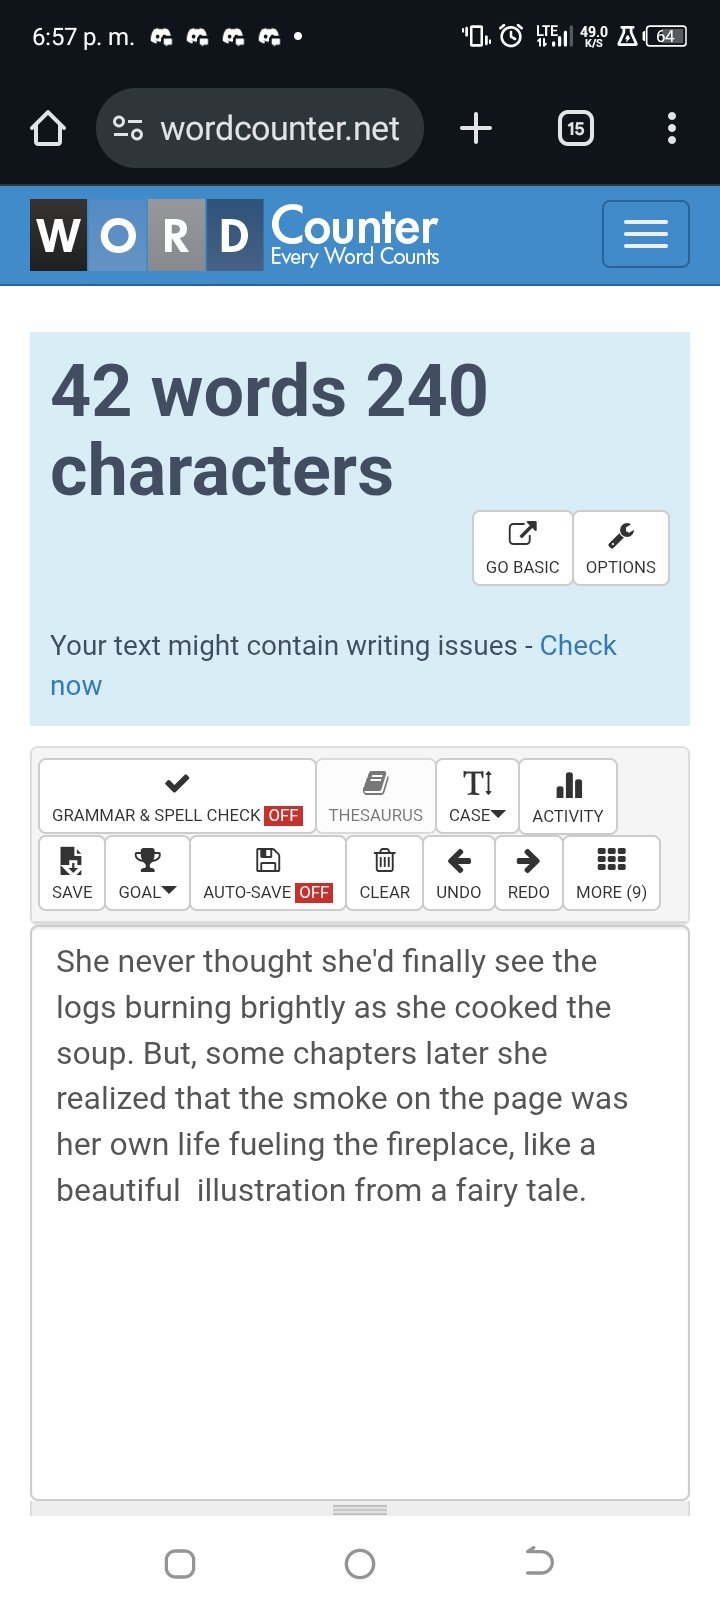Tap the browser home icon
The image size is (720, 1612).
pyautogui.click(x=48, y=128)
